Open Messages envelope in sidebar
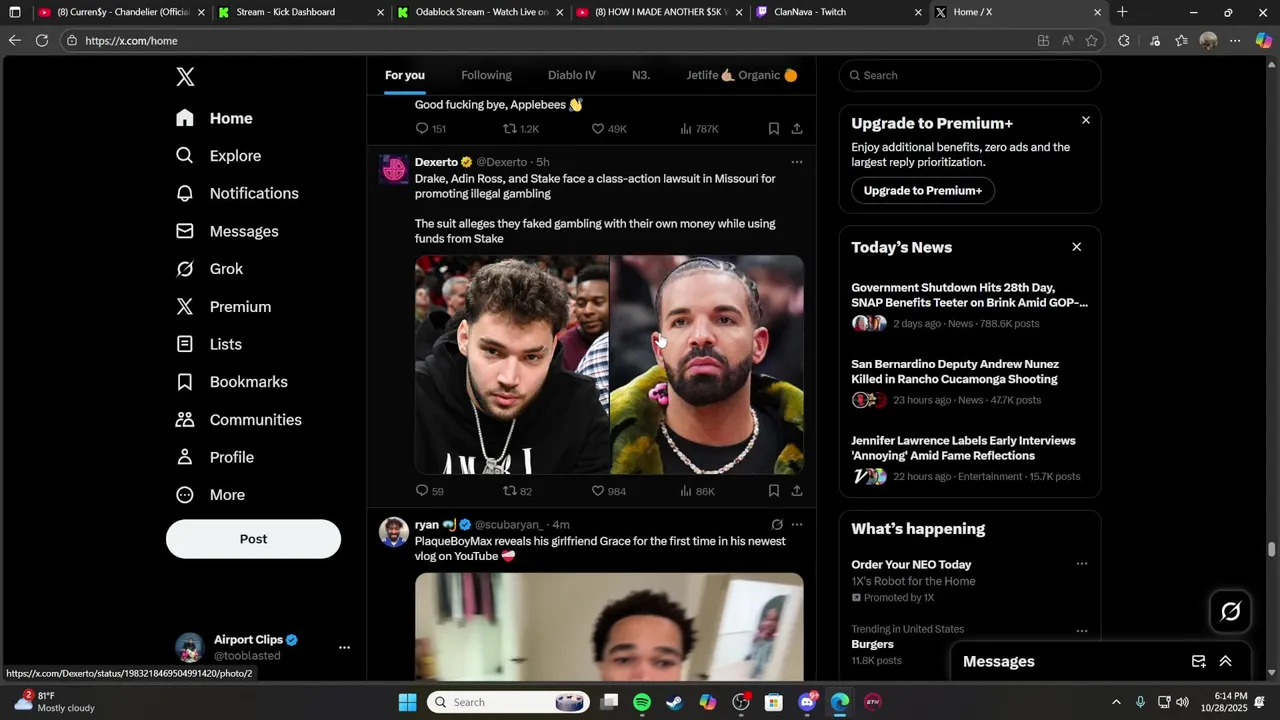 tap(185, 231)
